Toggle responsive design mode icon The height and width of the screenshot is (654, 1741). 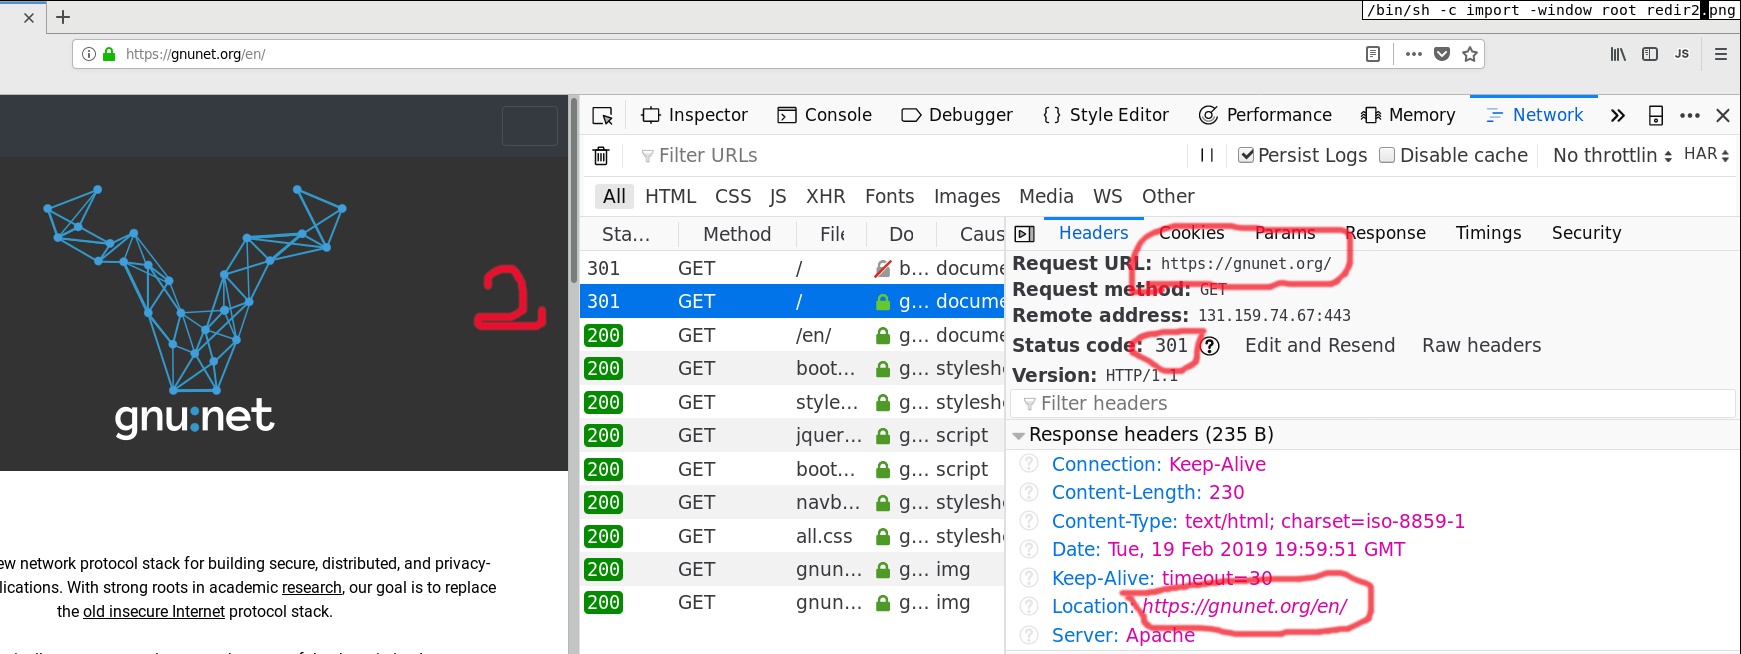[x=1656, y=116]
